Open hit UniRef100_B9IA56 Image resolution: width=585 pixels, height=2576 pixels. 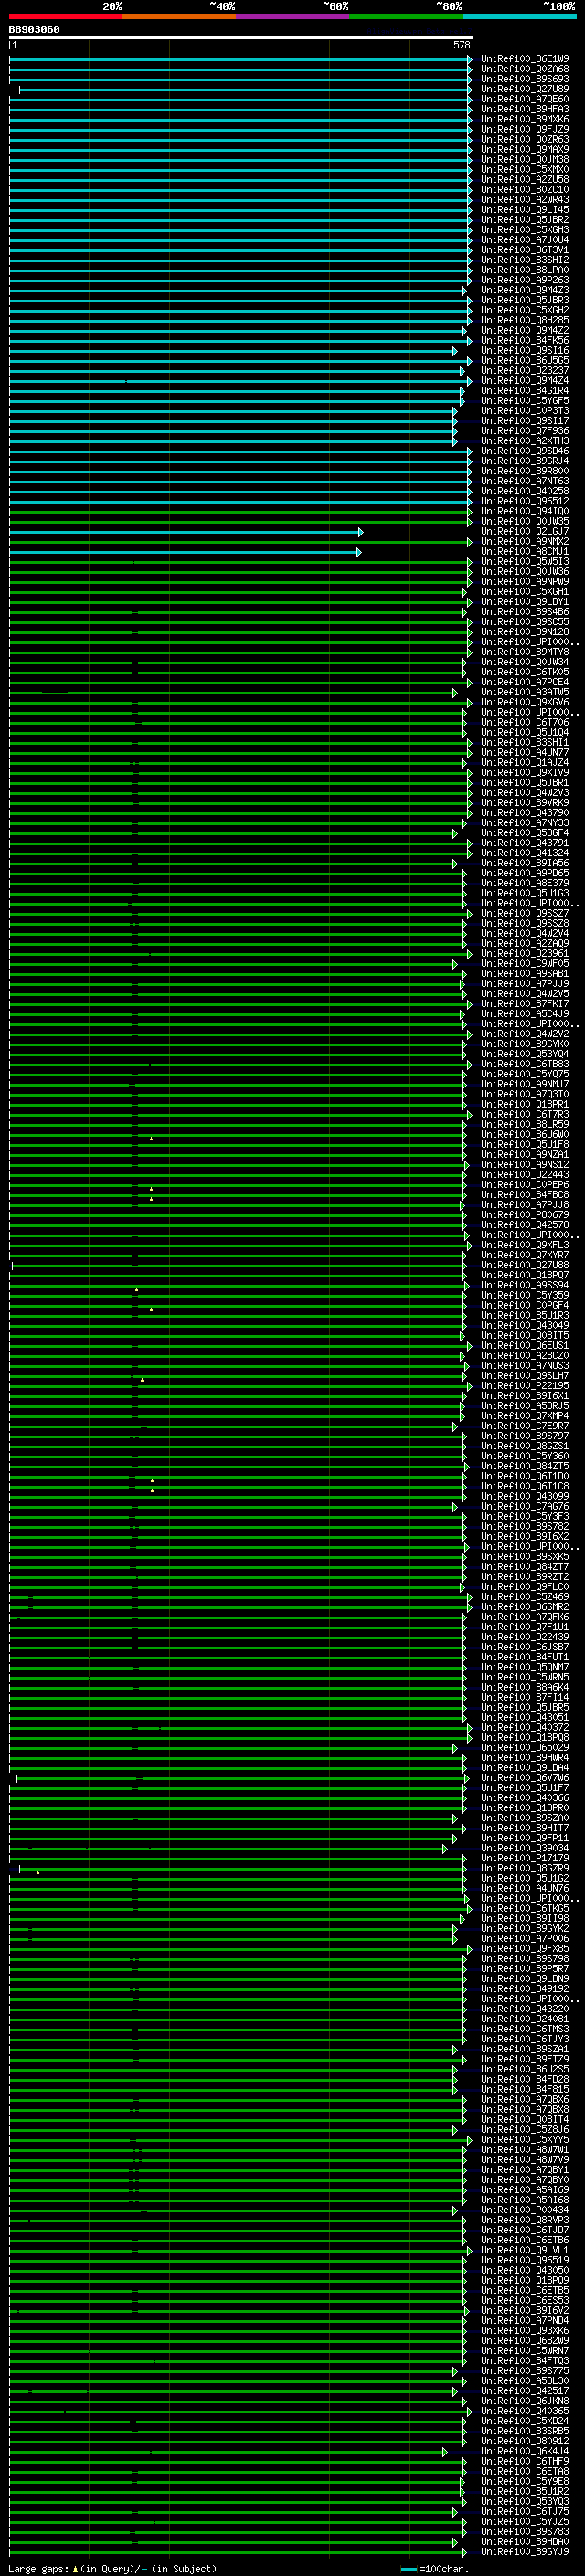[525, 863]
